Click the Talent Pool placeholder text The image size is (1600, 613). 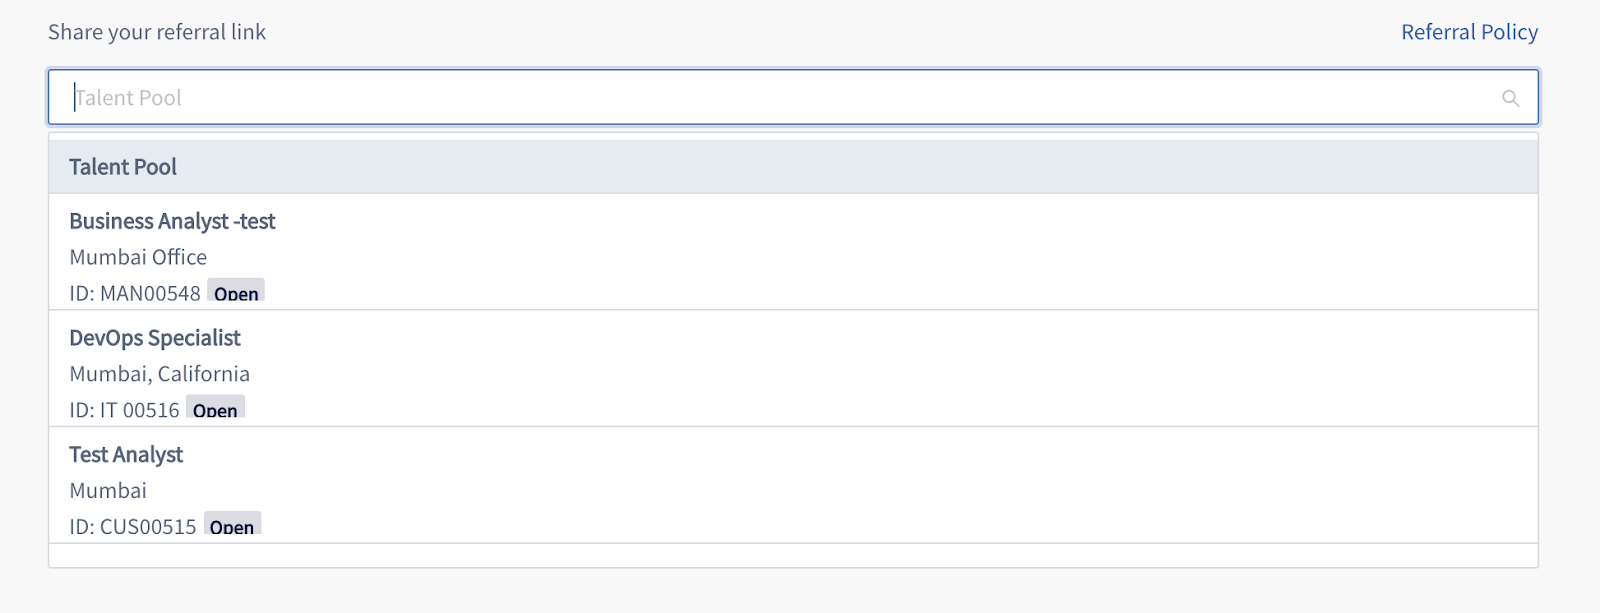point(129,98)
